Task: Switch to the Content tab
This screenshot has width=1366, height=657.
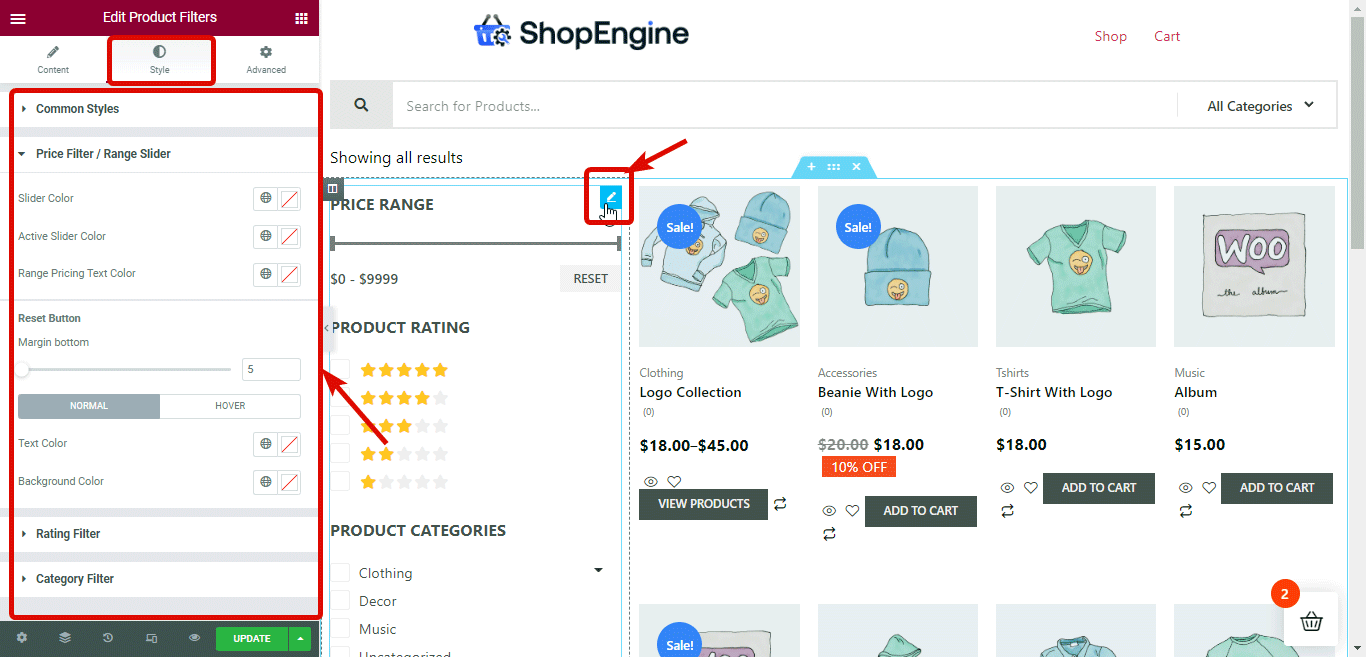Action: point(53,60)
